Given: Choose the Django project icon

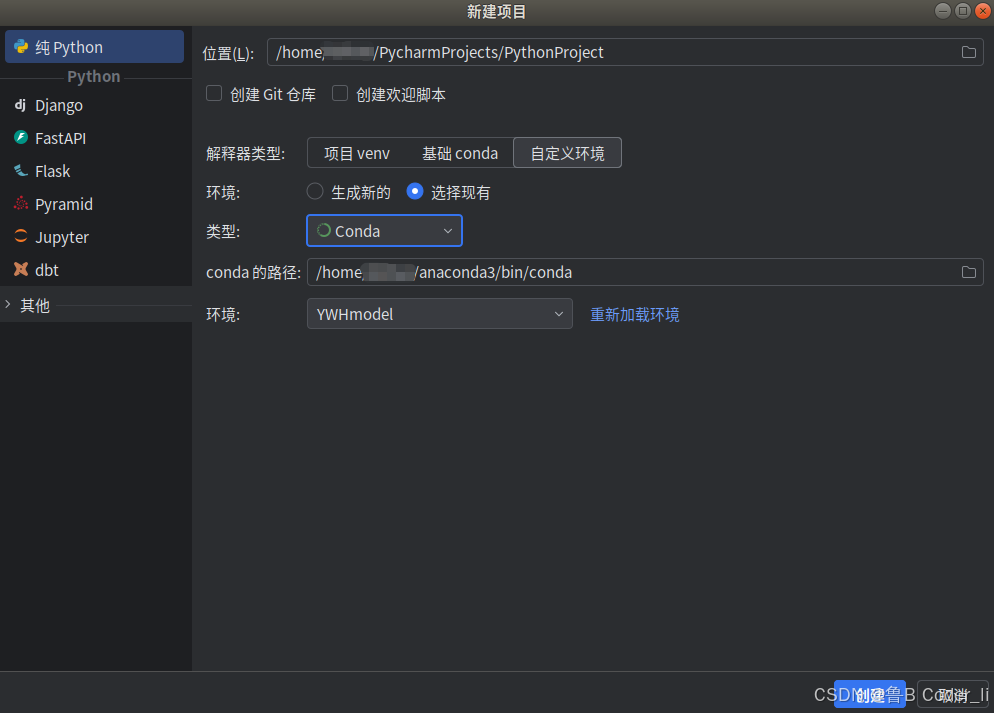Looking at the screenshot, I should 21,105.
